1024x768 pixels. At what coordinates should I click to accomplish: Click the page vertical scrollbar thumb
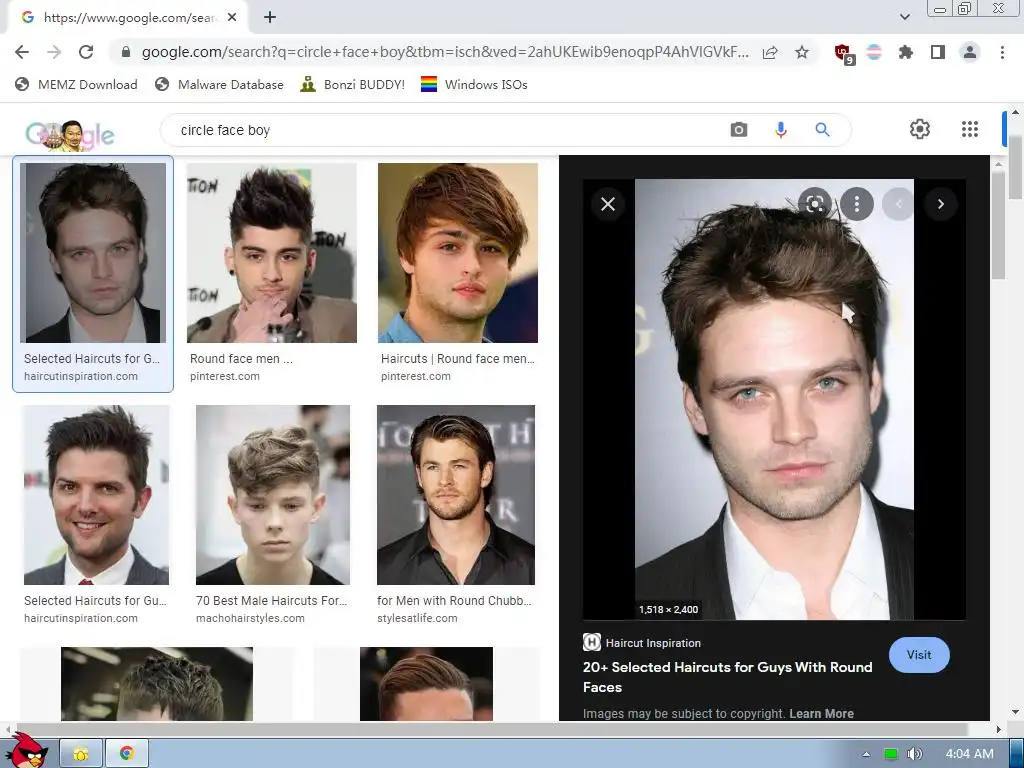pyautogui.click(x=1015, y=168)
